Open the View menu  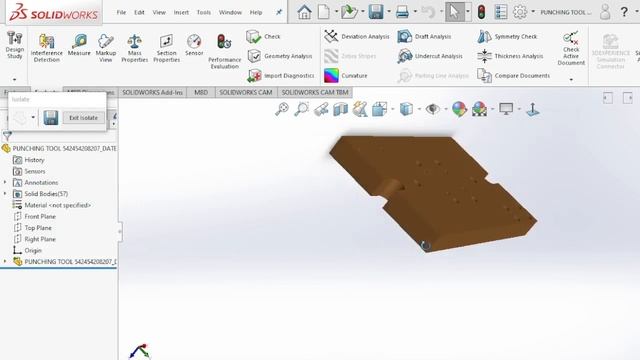159,13
